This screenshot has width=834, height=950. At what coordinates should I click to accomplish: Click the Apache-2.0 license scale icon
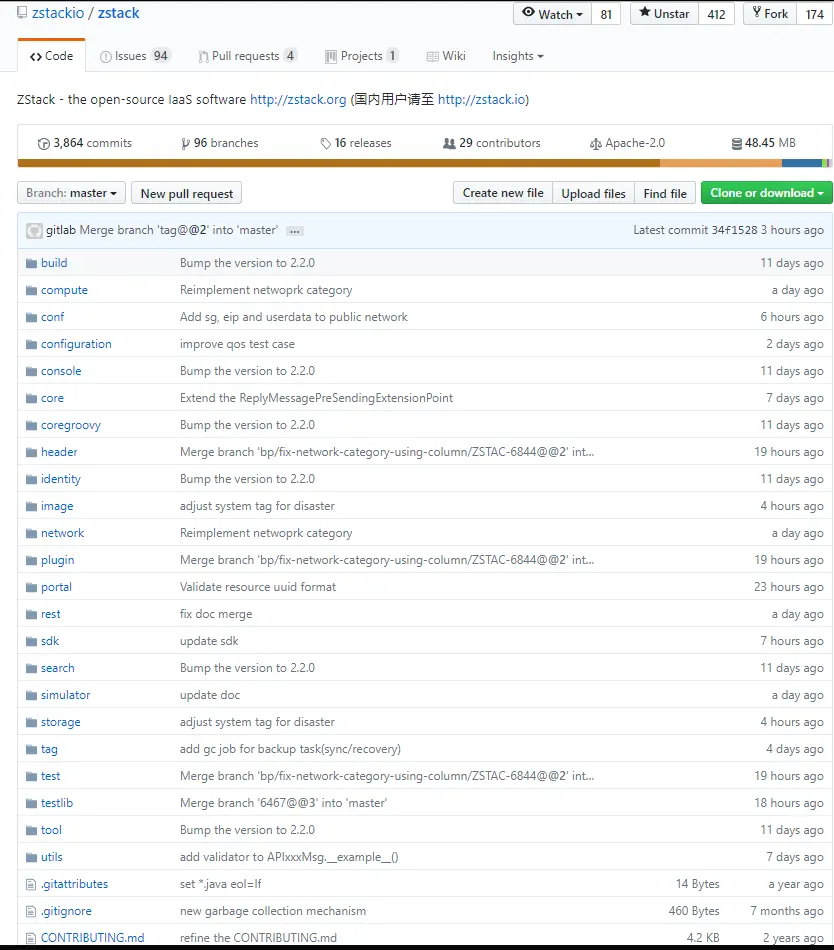pyautogui.click(x=595, y=144)
